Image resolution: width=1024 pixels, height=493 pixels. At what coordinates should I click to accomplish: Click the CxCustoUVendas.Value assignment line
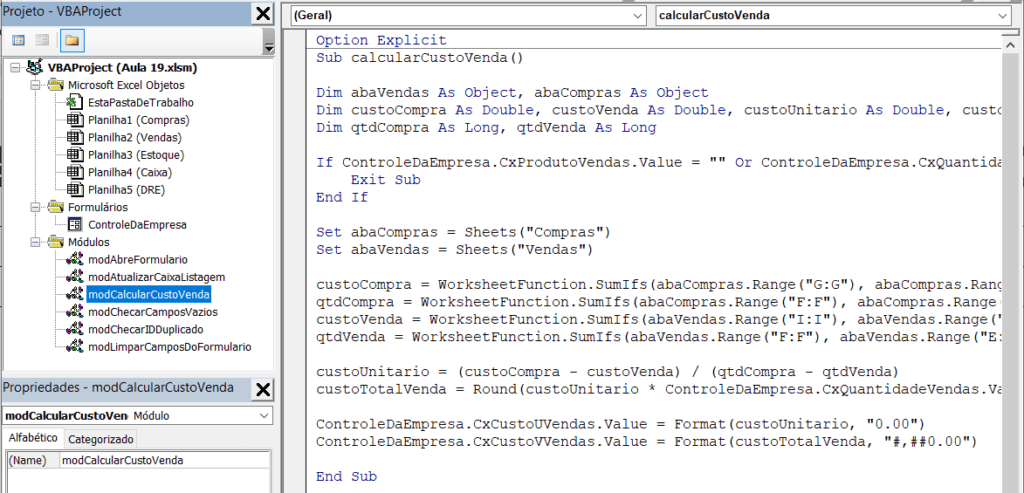[x=620, y=423]
